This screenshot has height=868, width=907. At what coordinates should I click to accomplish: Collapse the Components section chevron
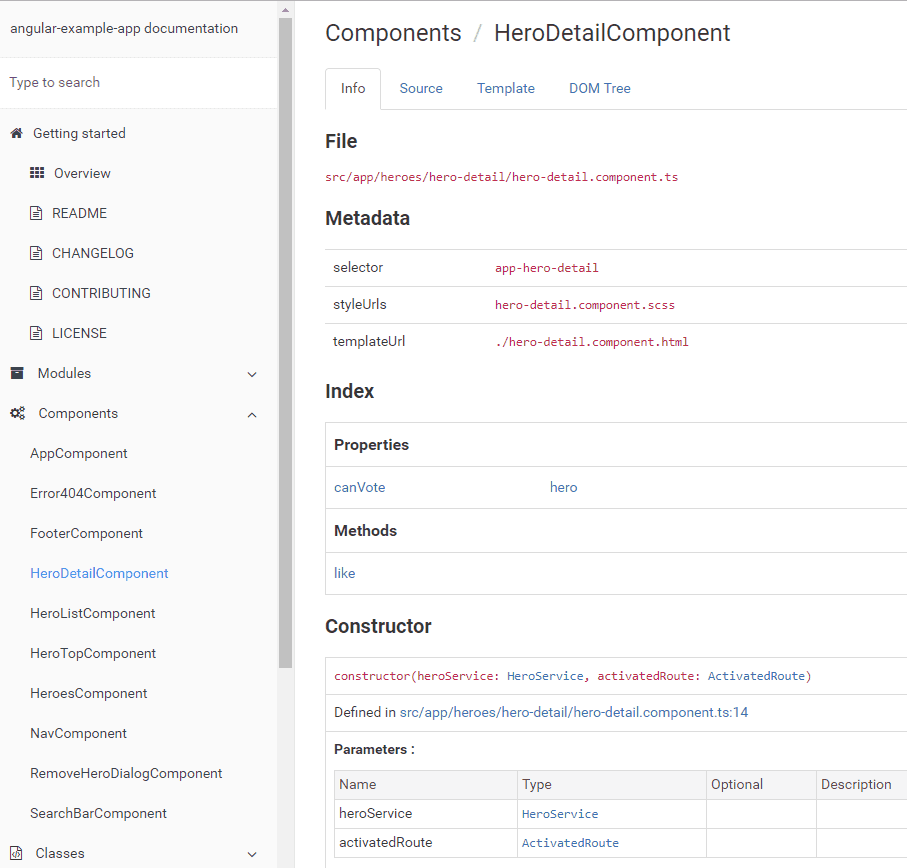pyautogui.click(x=252, y=414)
